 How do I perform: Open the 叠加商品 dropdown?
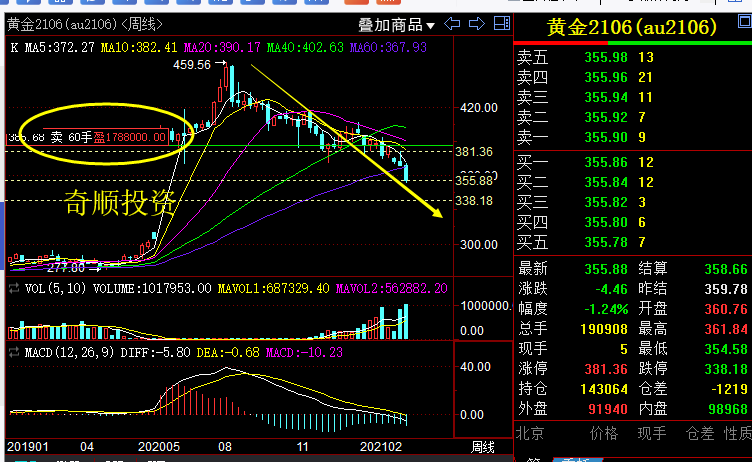397,25
